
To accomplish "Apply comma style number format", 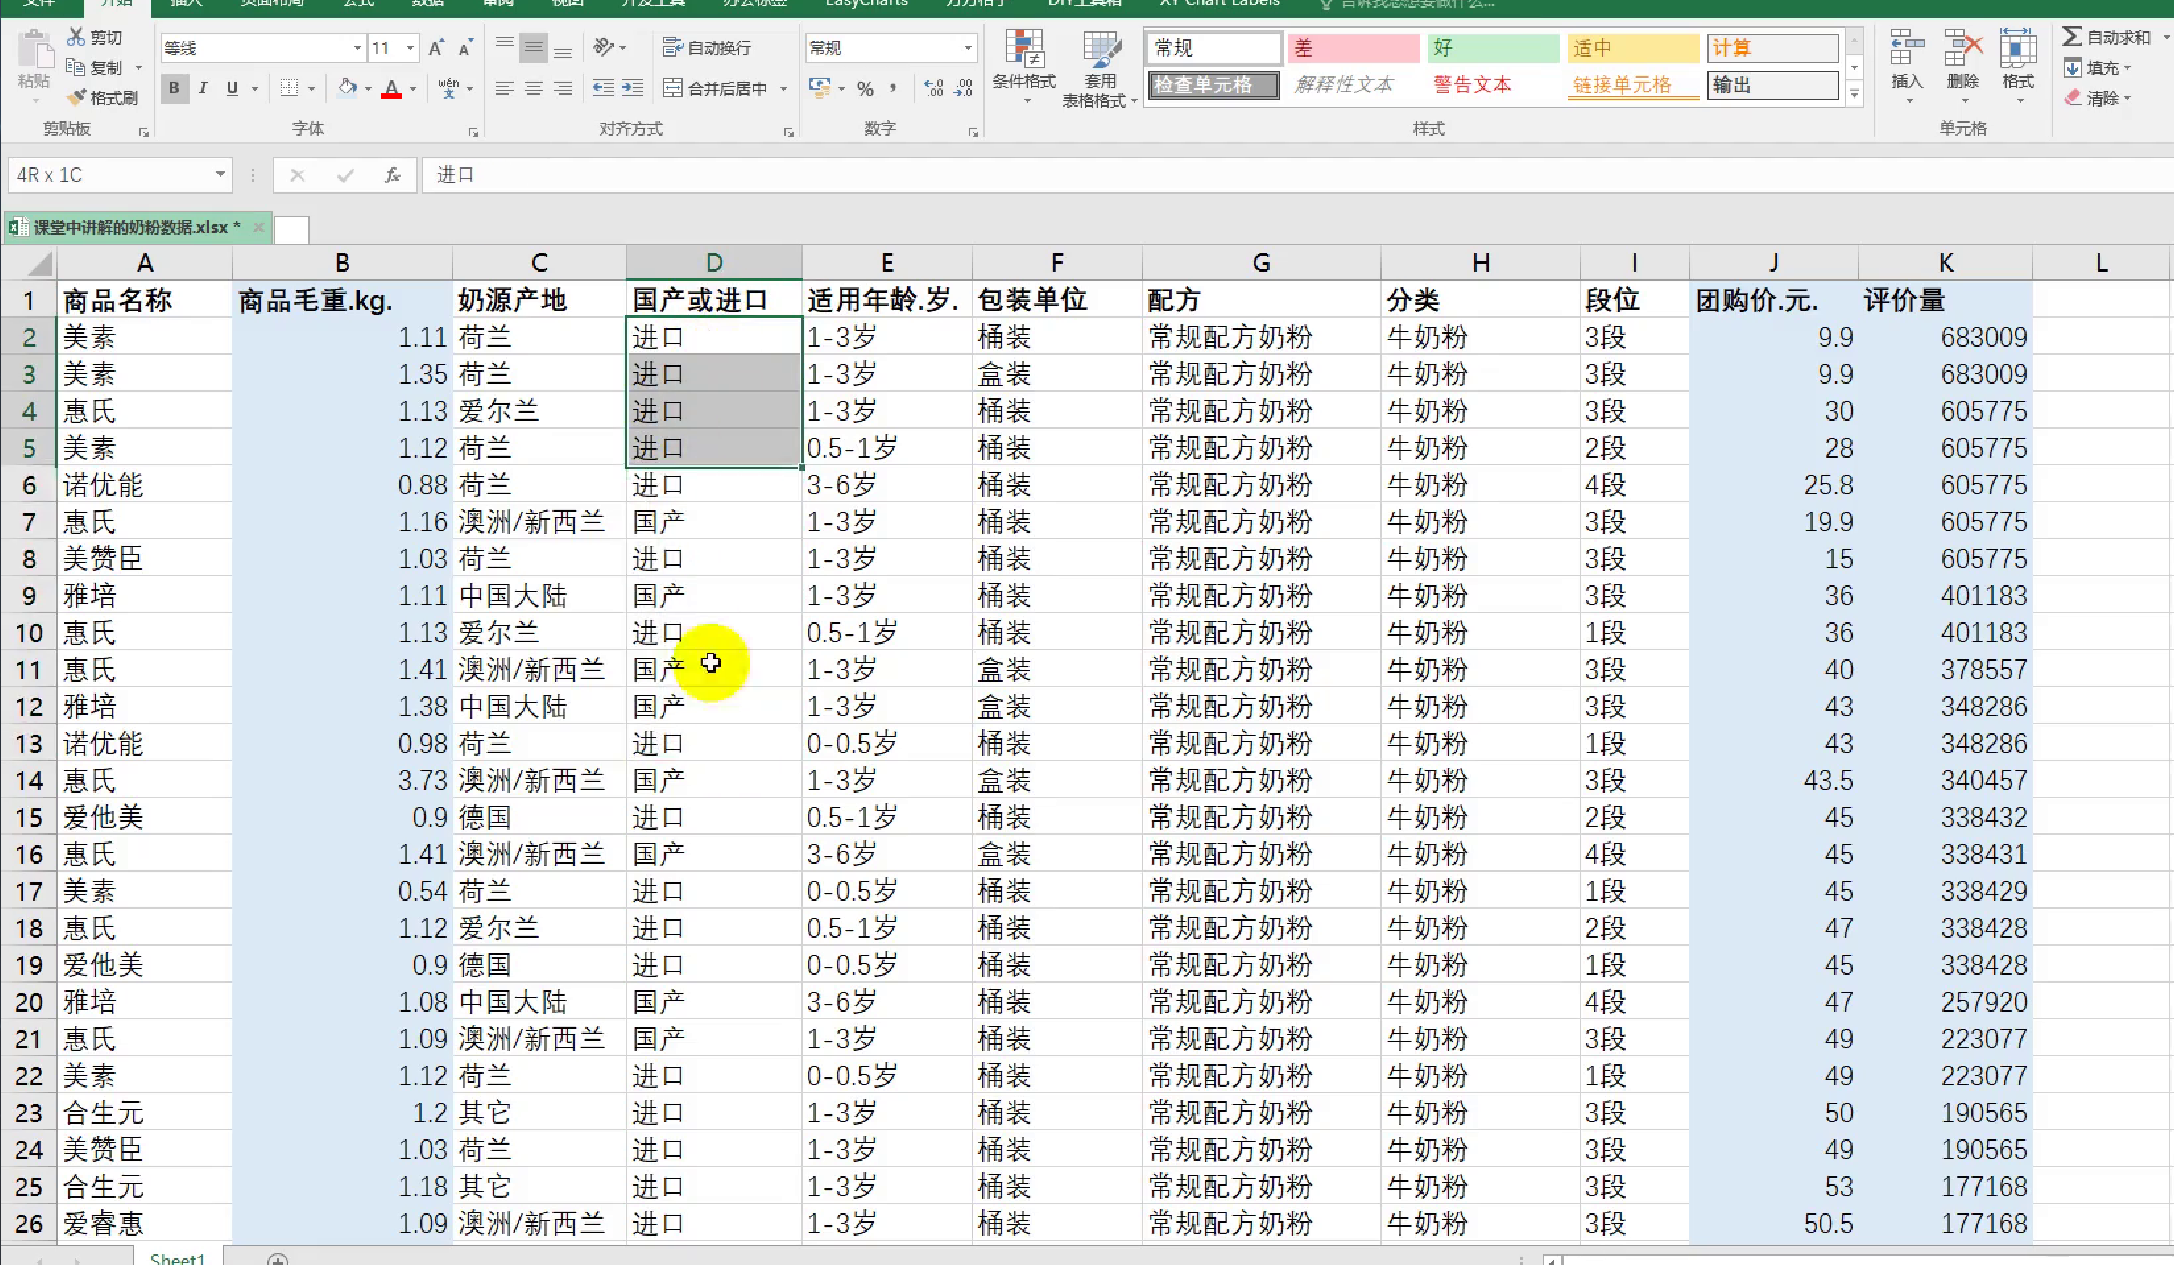I will click(x=892, y=89).
